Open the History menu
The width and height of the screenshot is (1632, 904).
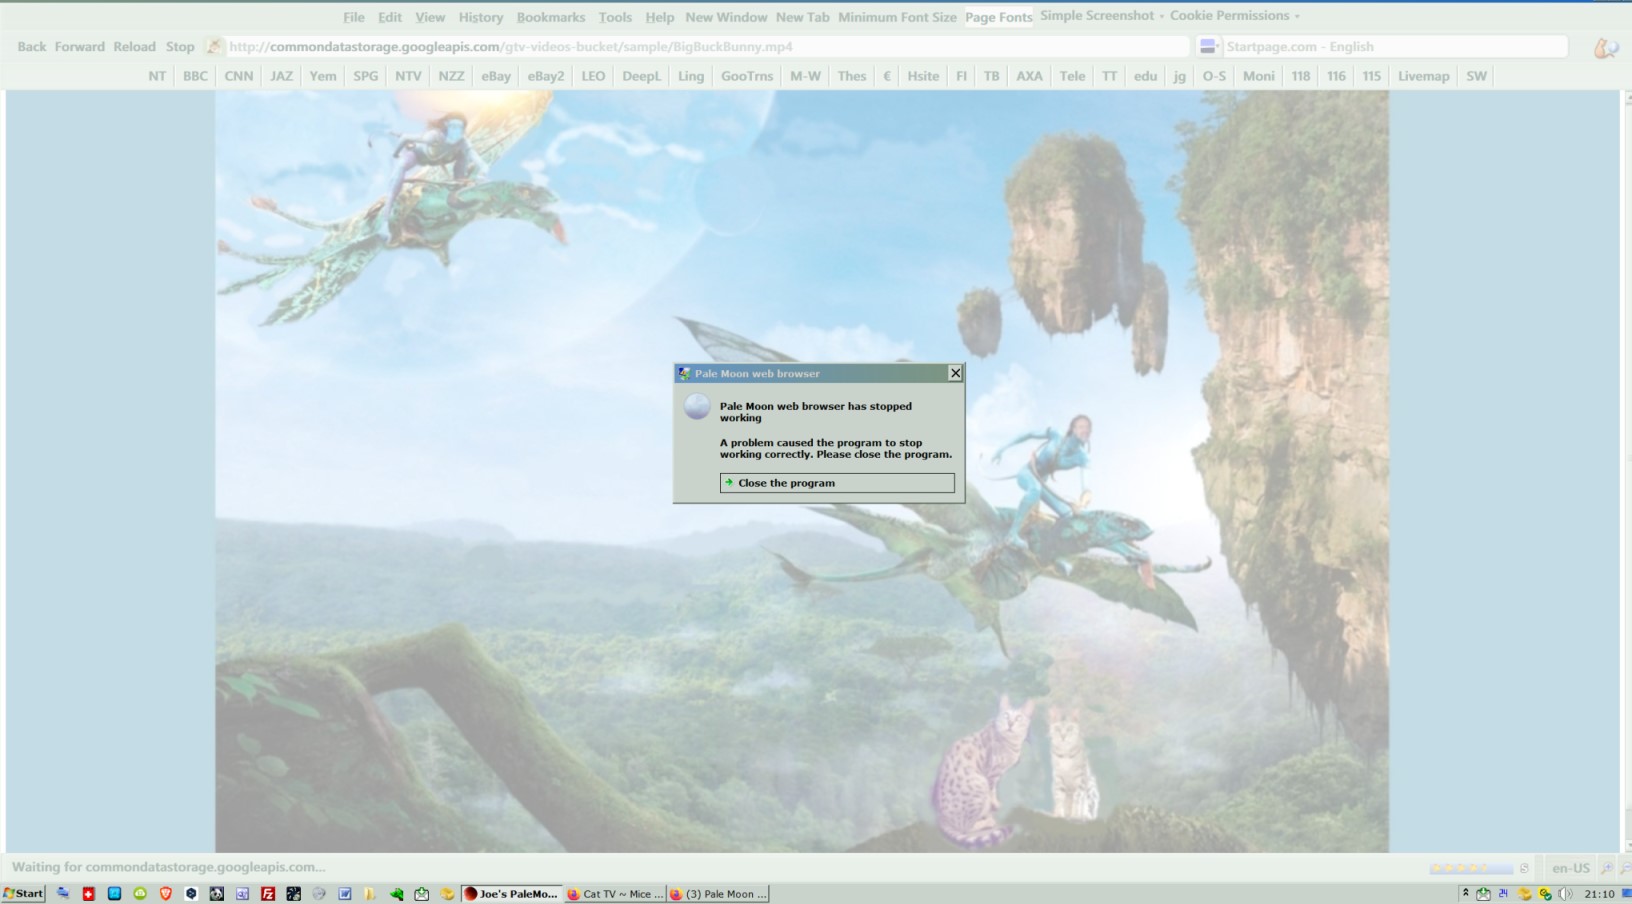coord(481,17)
